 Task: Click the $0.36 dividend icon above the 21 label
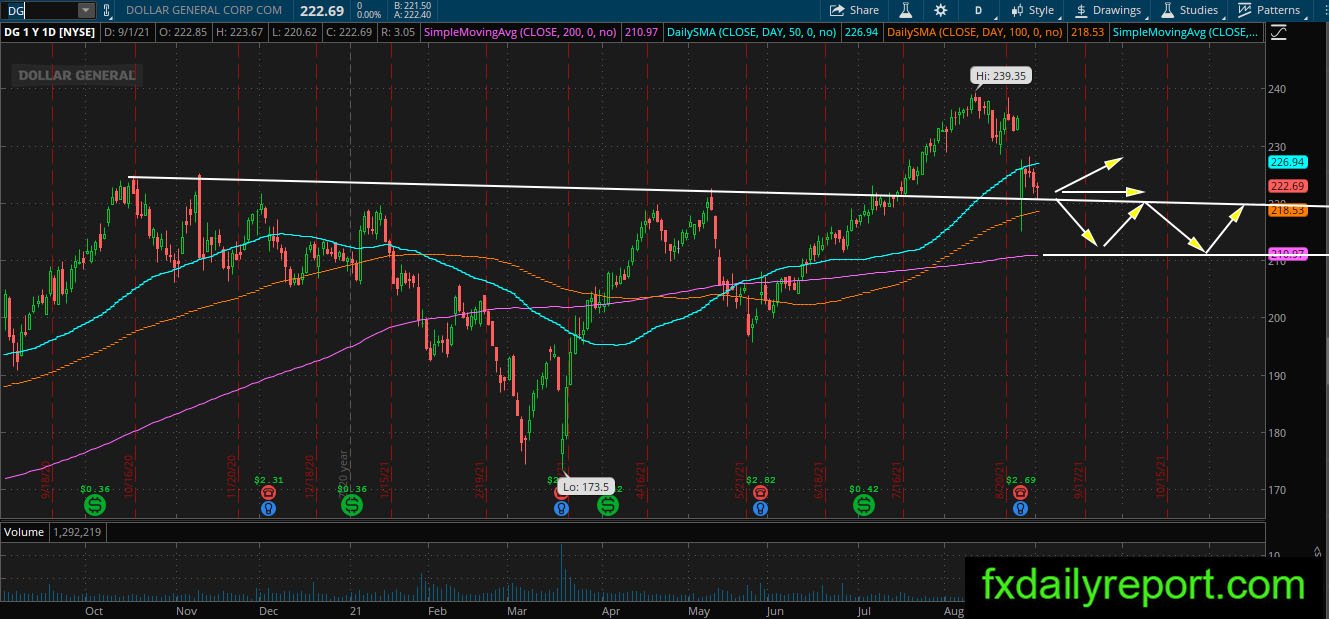(352, 506)
